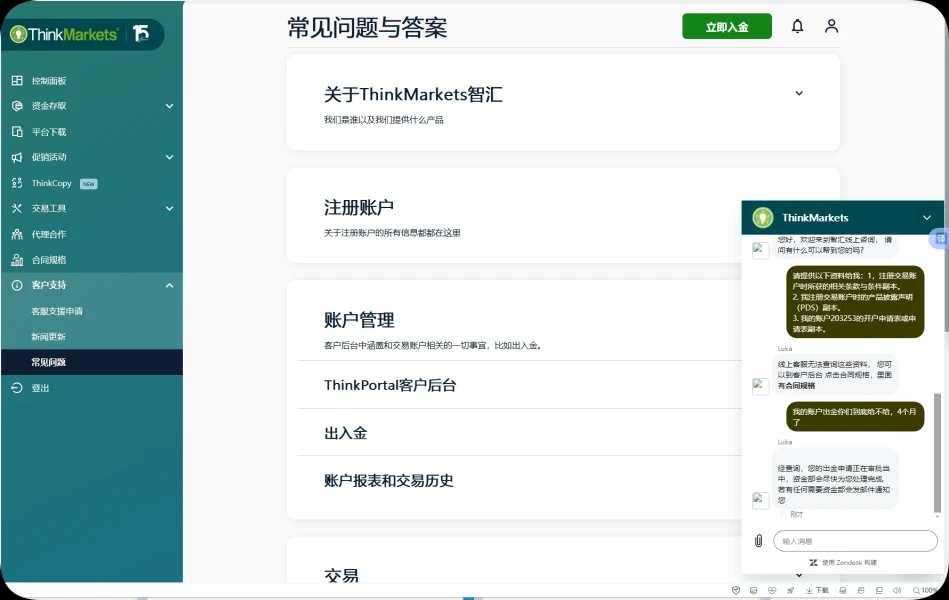Click the 常见问题与答案 page title
This screenshot has height=600, width=949.
point(367,28)
